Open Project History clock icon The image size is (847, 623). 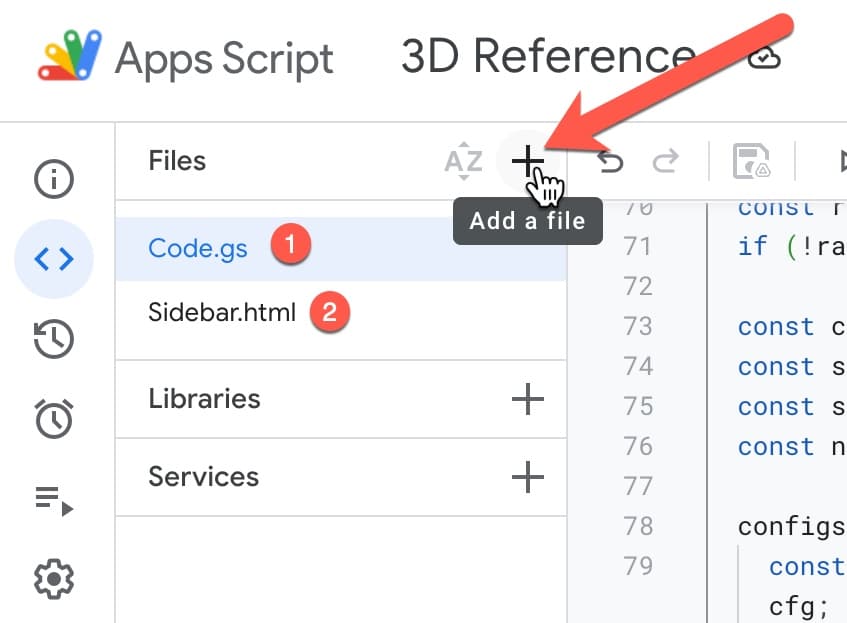(x=54, y=339)
